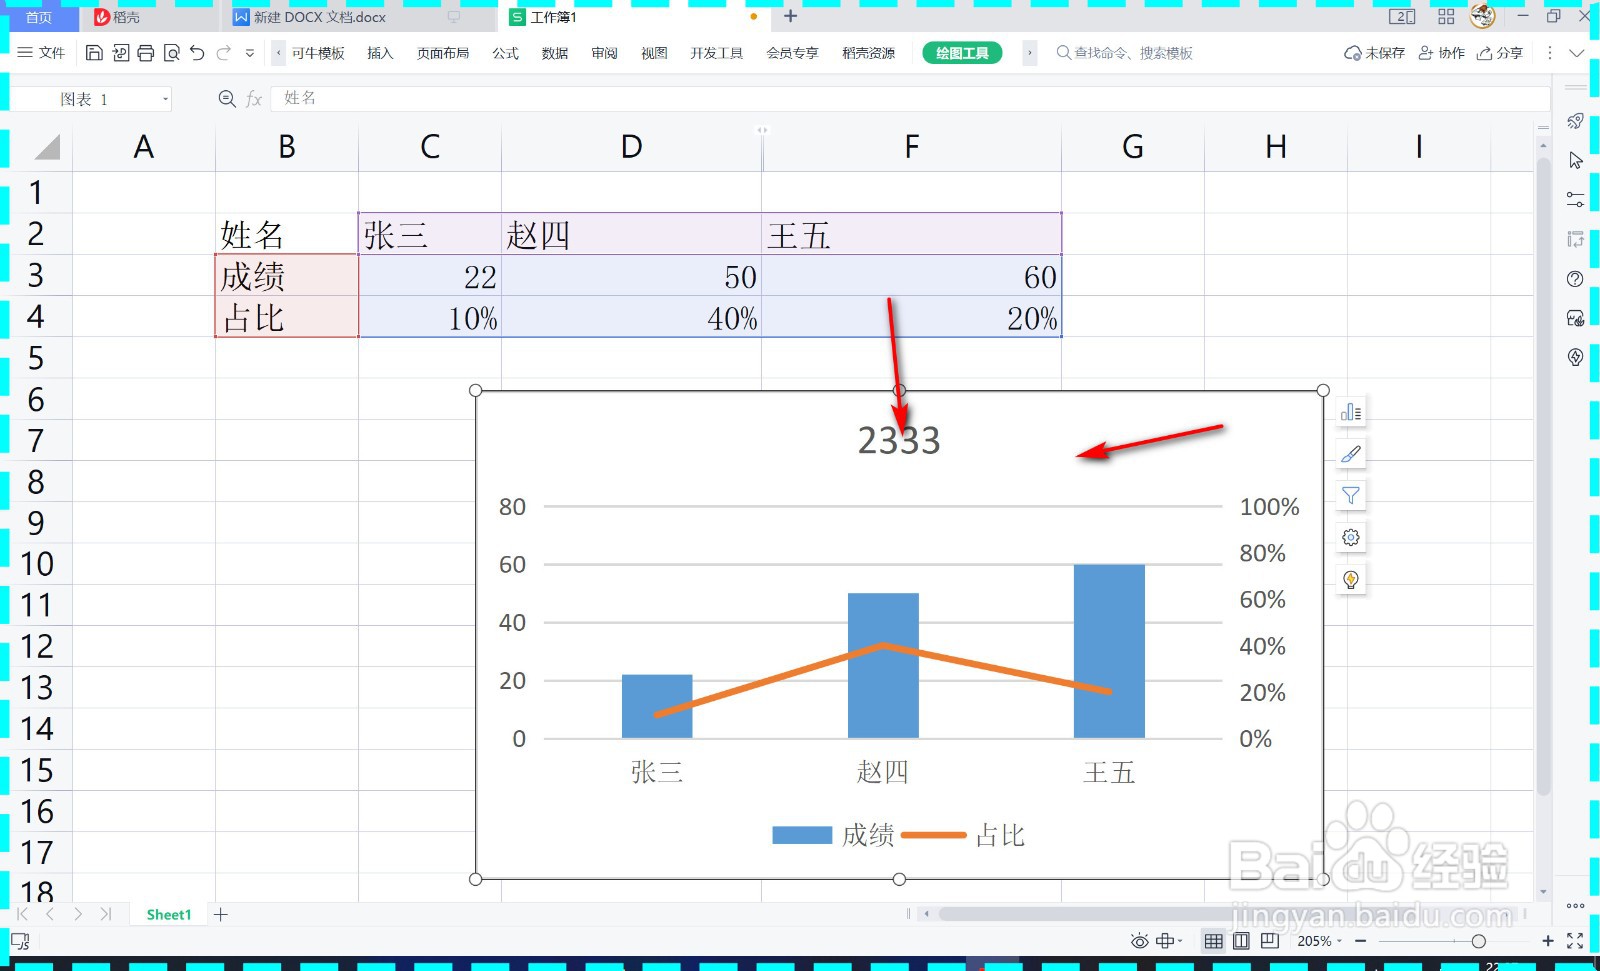Open the chart filter funnel button
1600x971 pixels.
[x=1351, y=496]
